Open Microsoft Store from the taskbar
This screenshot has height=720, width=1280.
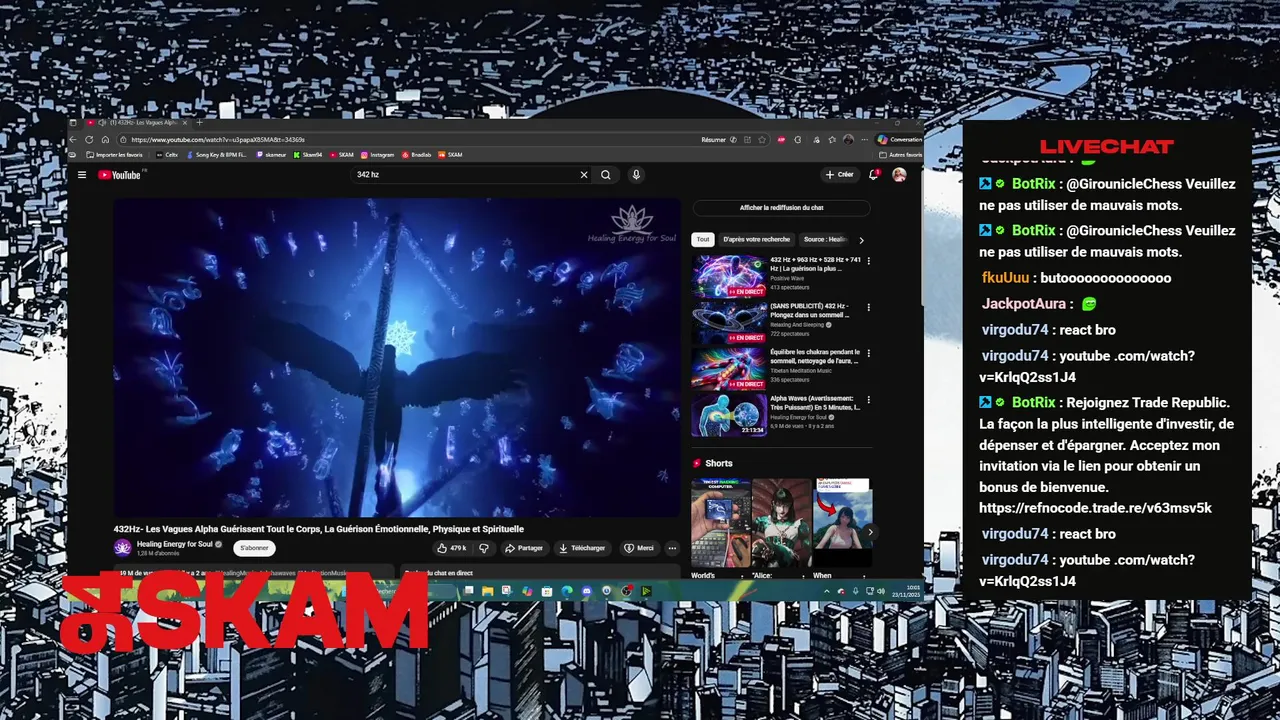(x=546, y=591)
